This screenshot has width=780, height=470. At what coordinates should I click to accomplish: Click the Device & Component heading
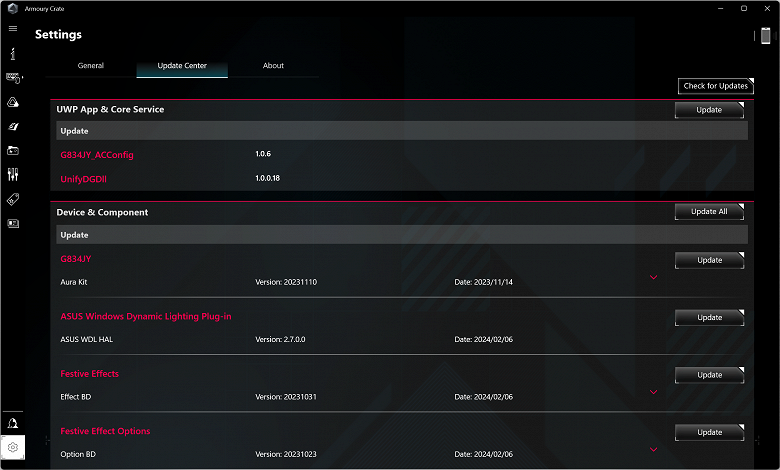tap(102, 212)
